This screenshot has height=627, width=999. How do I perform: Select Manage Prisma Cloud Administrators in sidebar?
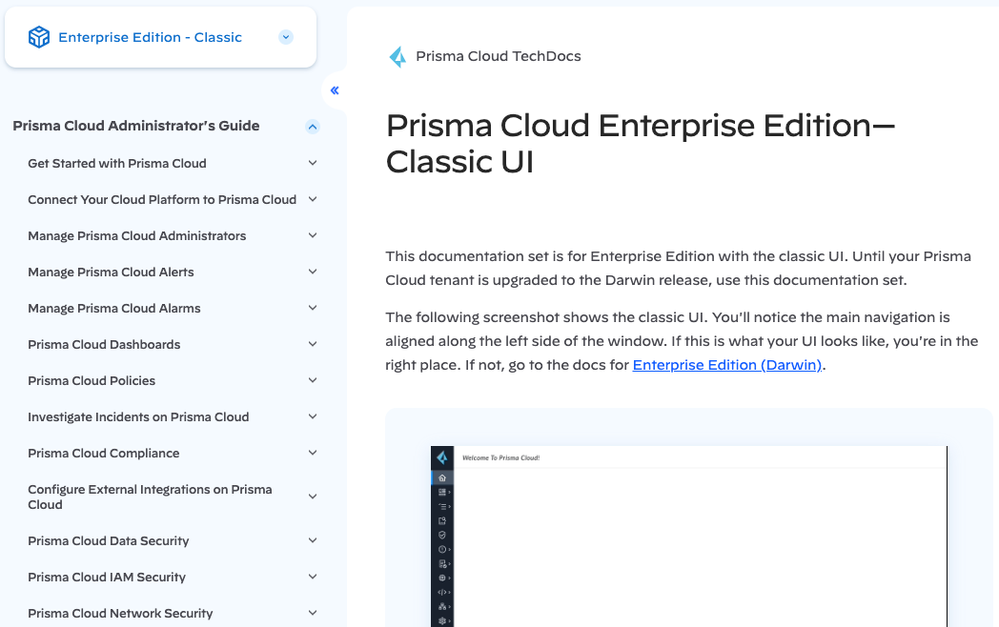(137, 236)
